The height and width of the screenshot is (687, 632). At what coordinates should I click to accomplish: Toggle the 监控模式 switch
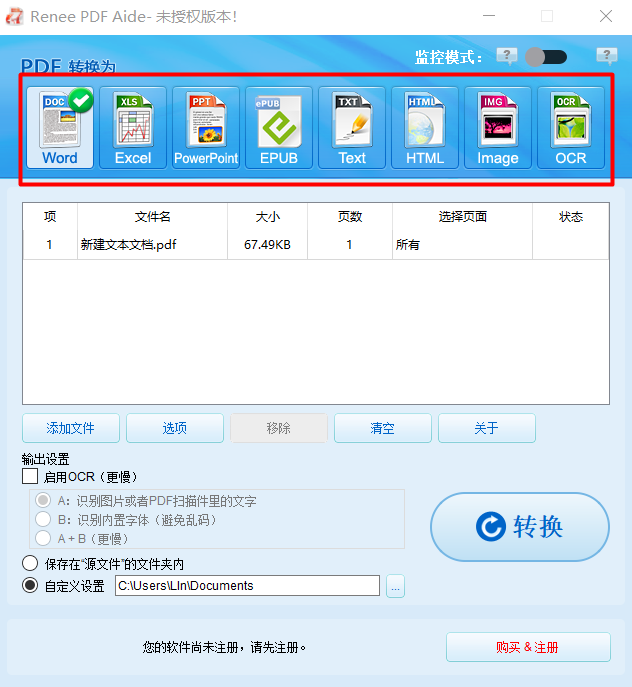[546, 57]
